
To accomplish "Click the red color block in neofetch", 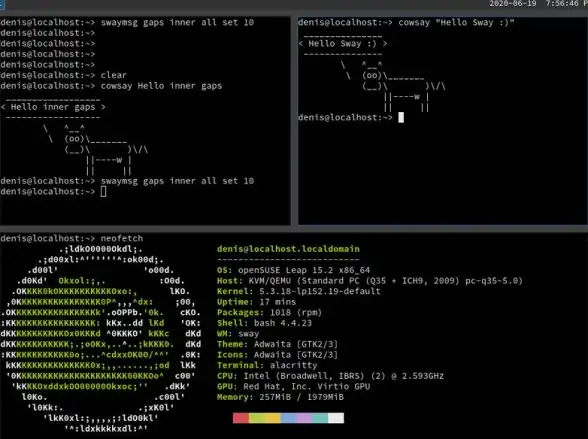I will [x=241, y=418].
